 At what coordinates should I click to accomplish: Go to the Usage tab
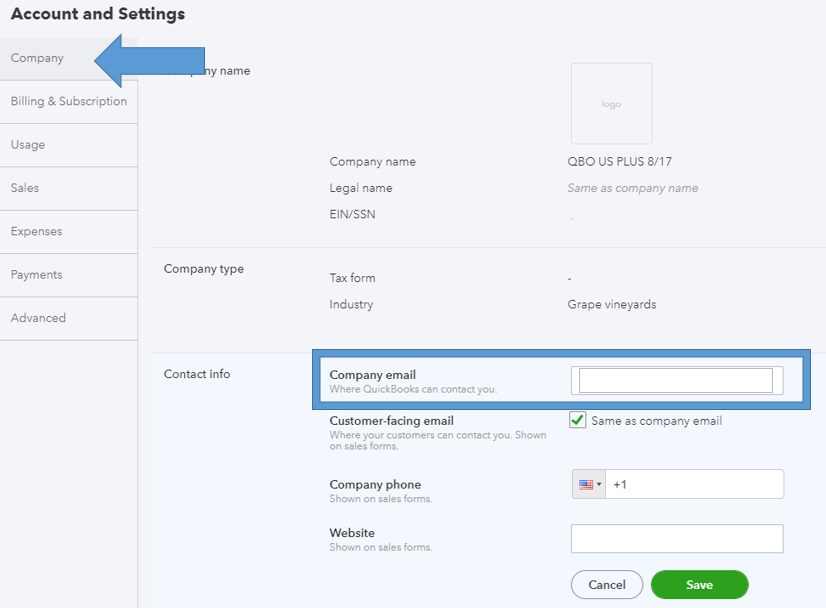pos(28,145)
